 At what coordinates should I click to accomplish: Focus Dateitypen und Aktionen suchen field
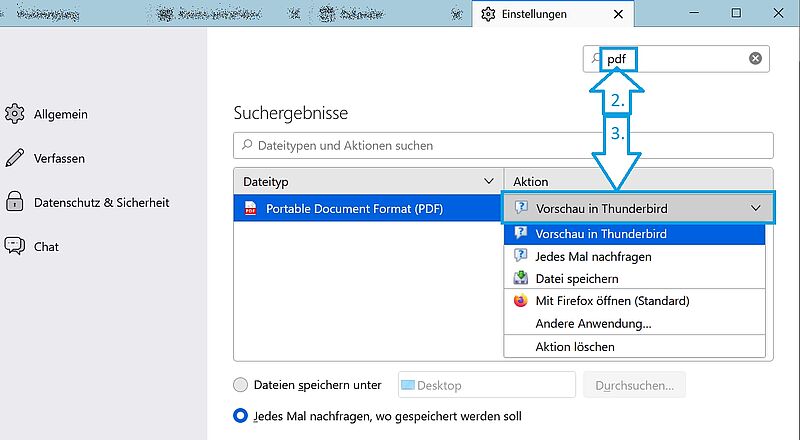tap(503, 145)
